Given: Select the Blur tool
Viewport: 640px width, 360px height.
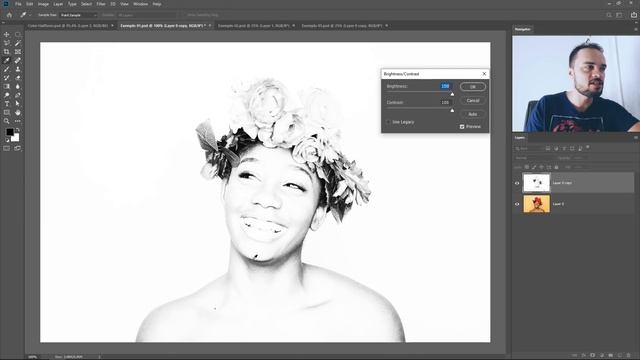Looking at the screenshot, I should [x=18, y=87].
